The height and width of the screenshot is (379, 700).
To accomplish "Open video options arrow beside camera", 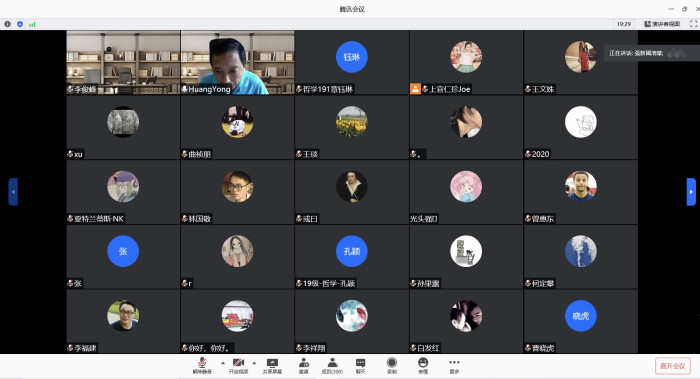I will coord(254,363).
